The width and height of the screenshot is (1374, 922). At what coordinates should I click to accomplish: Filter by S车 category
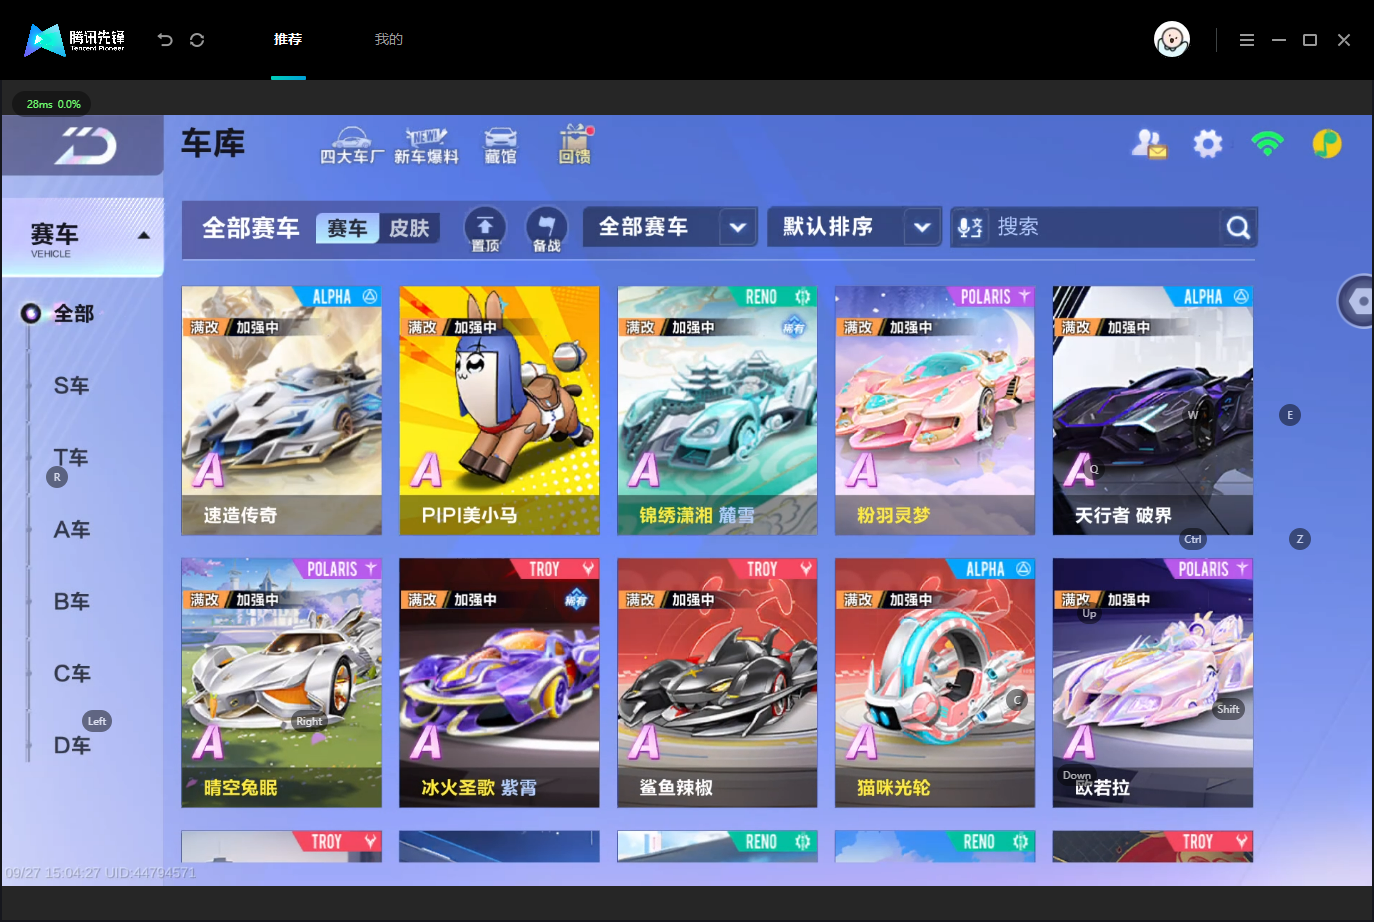click(71, 386)
